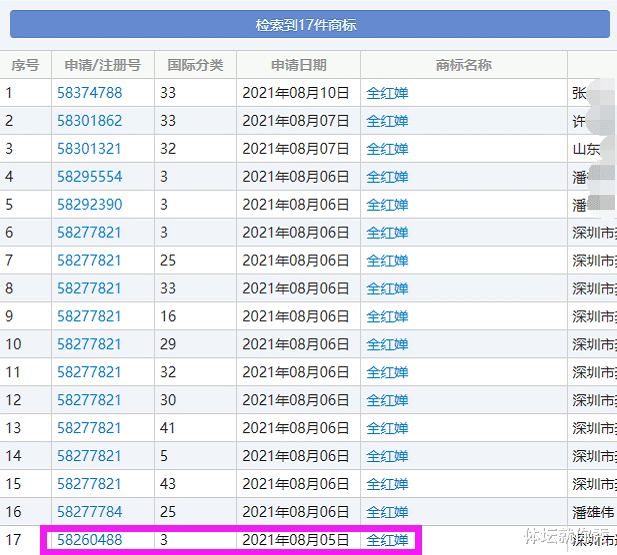Open application 58295554 details
Image resolution: width=617 pixels, height=555 pixels.
tap(89, 177)
